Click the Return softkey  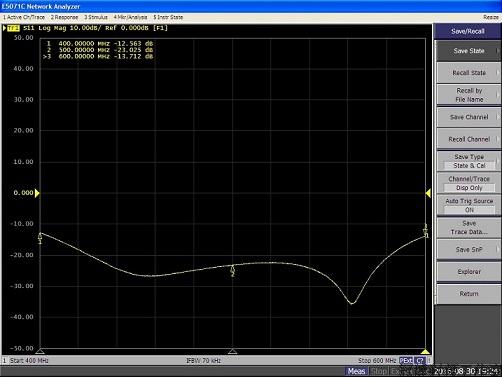(x=469, y=294)
